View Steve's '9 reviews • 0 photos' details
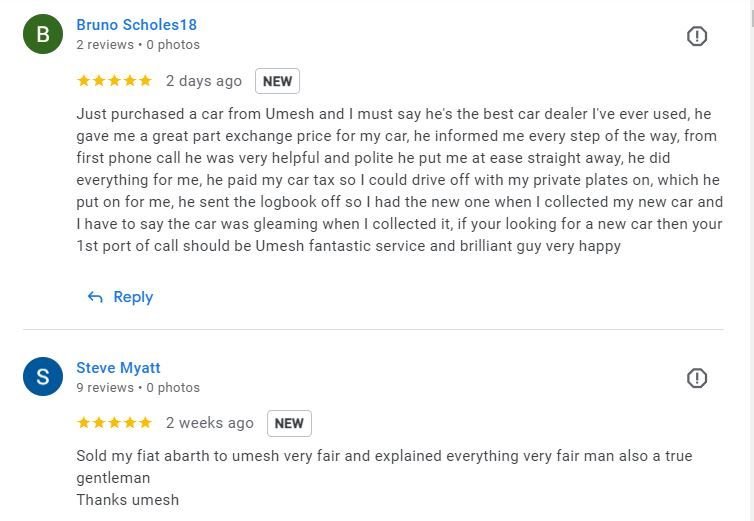 pos(138,387)
